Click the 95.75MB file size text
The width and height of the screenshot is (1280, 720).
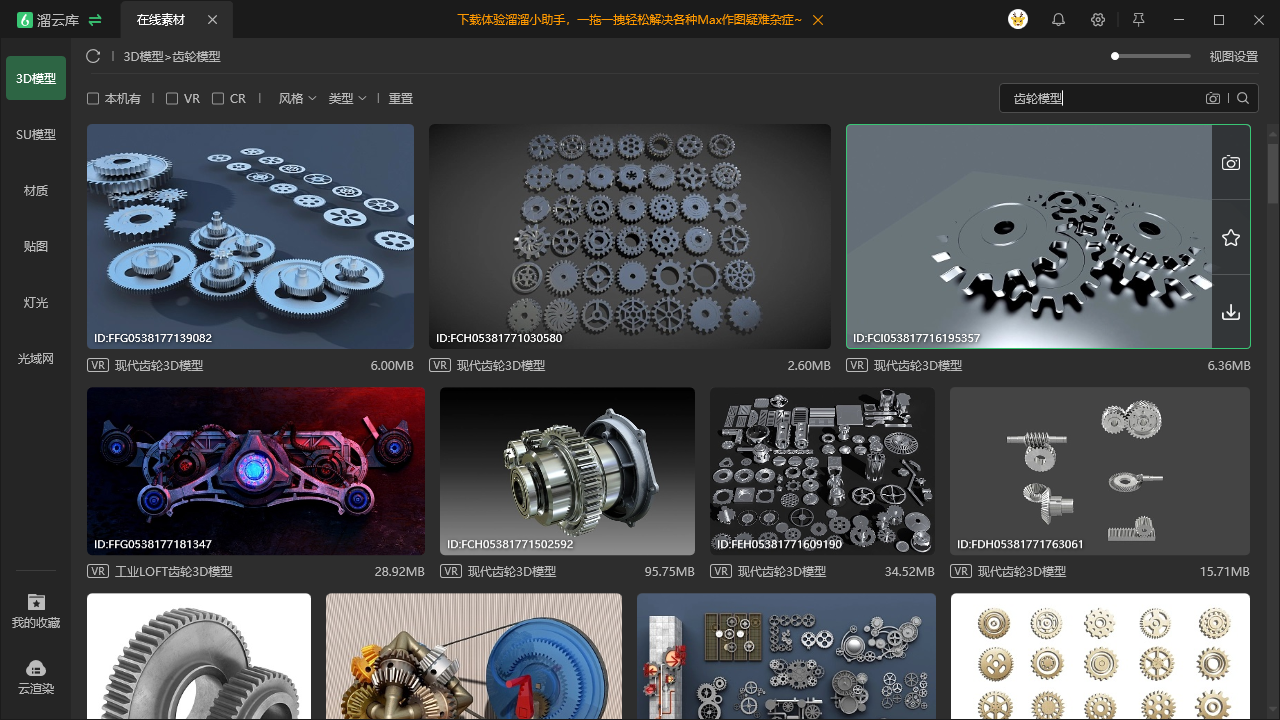669,572
